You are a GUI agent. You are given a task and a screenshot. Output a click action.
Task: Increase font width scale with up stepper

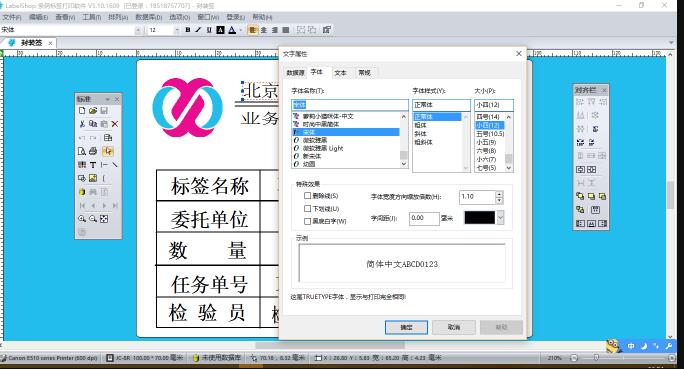499,194
